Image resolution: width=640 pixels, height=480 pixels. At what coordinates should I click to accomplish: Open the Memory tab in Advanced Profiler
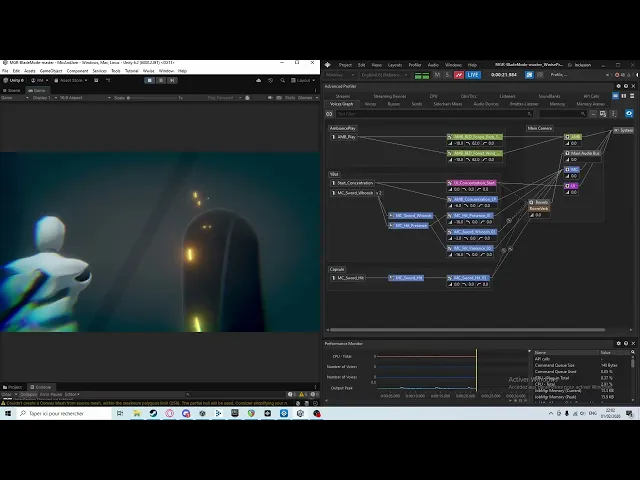557,104
